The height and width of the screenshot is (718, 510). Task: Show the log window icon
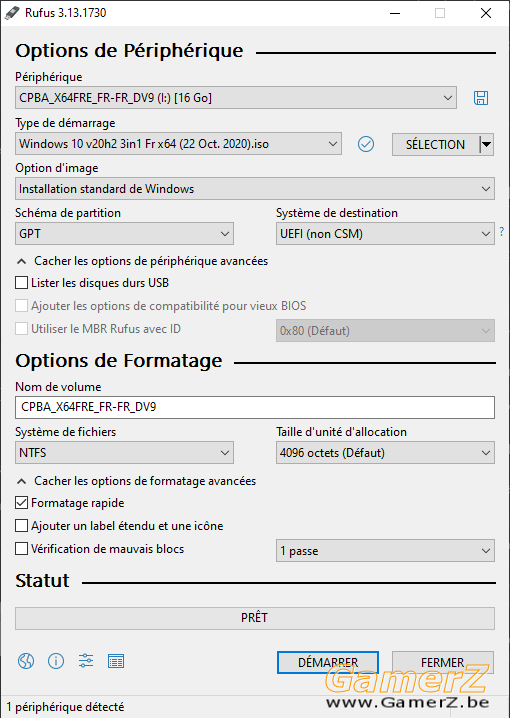pyautogui.click(x=116, y=661)
